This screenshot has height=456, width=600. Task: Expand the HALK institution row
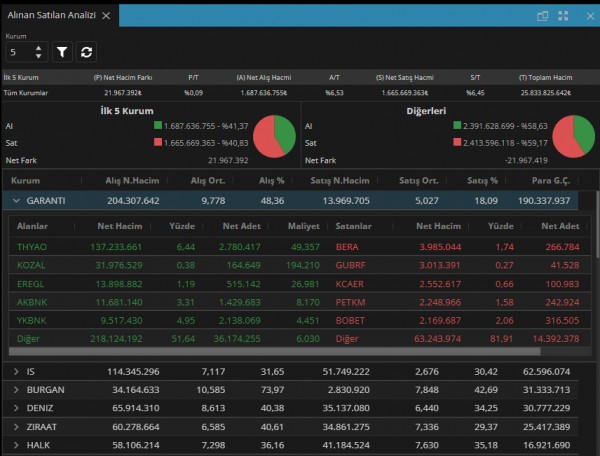(x=16, y=445)
